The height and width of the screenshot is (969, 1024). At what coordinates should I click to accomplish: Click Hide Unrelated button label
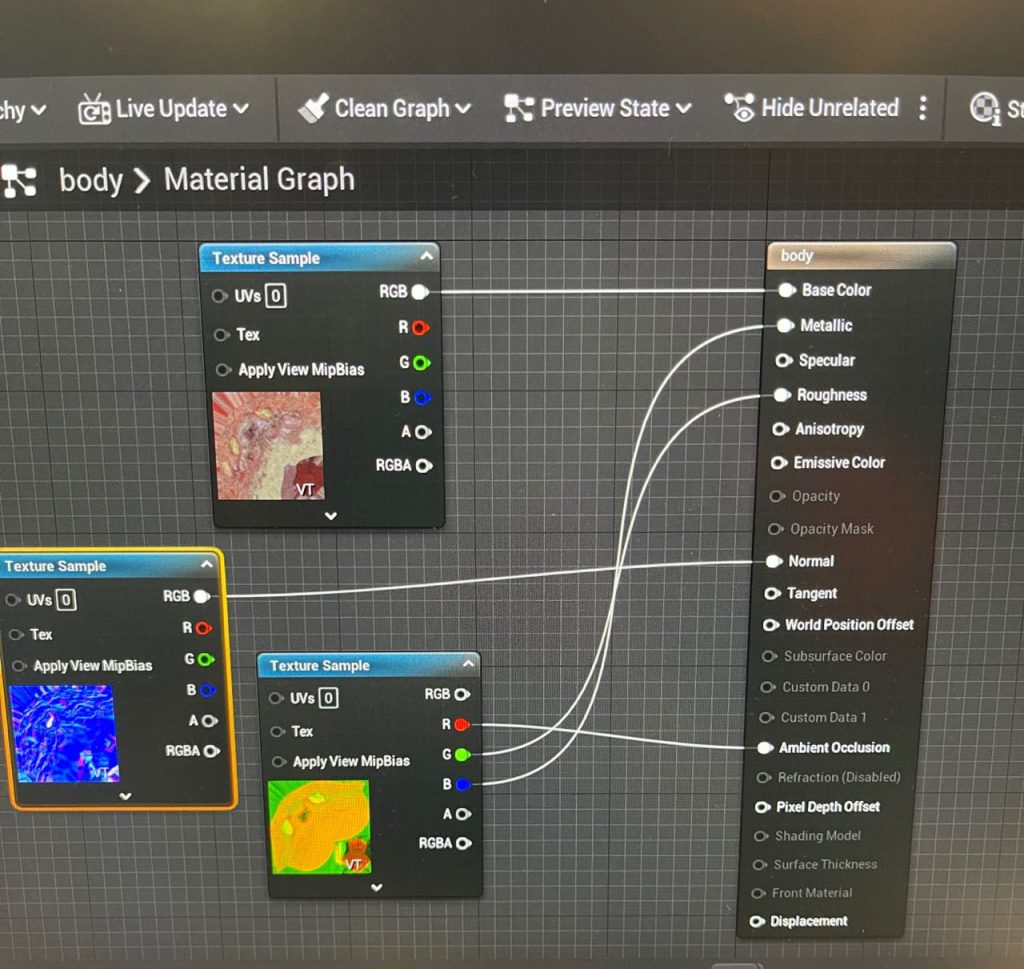tap(830, 107)
